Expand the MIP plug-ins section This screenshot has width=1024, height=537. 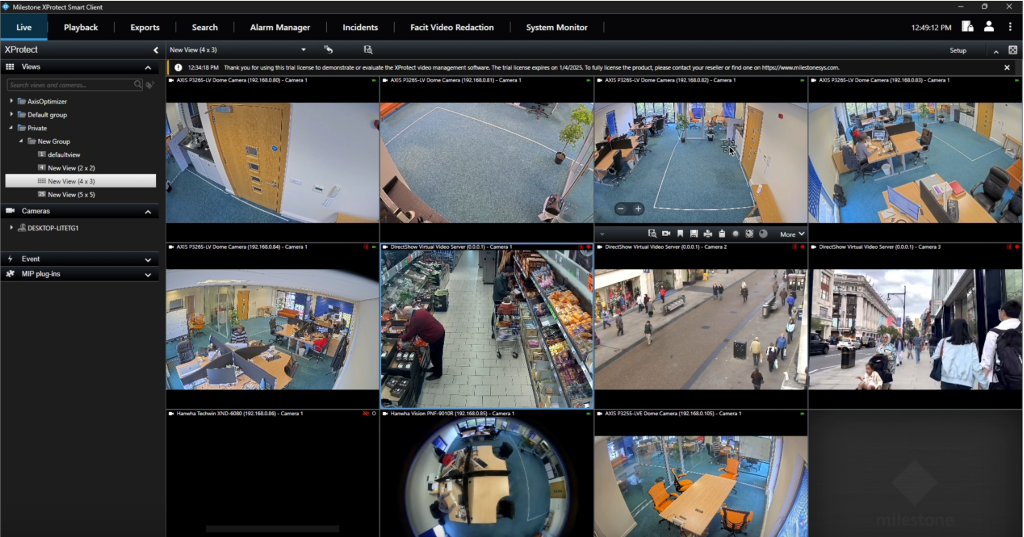[148, 274]
